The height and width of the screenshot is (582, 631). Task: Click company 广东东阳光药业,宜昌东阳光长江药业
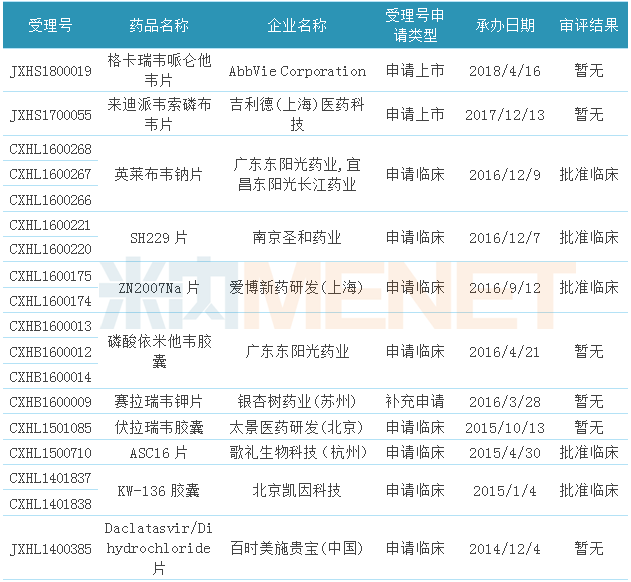[x=297, y=175]
